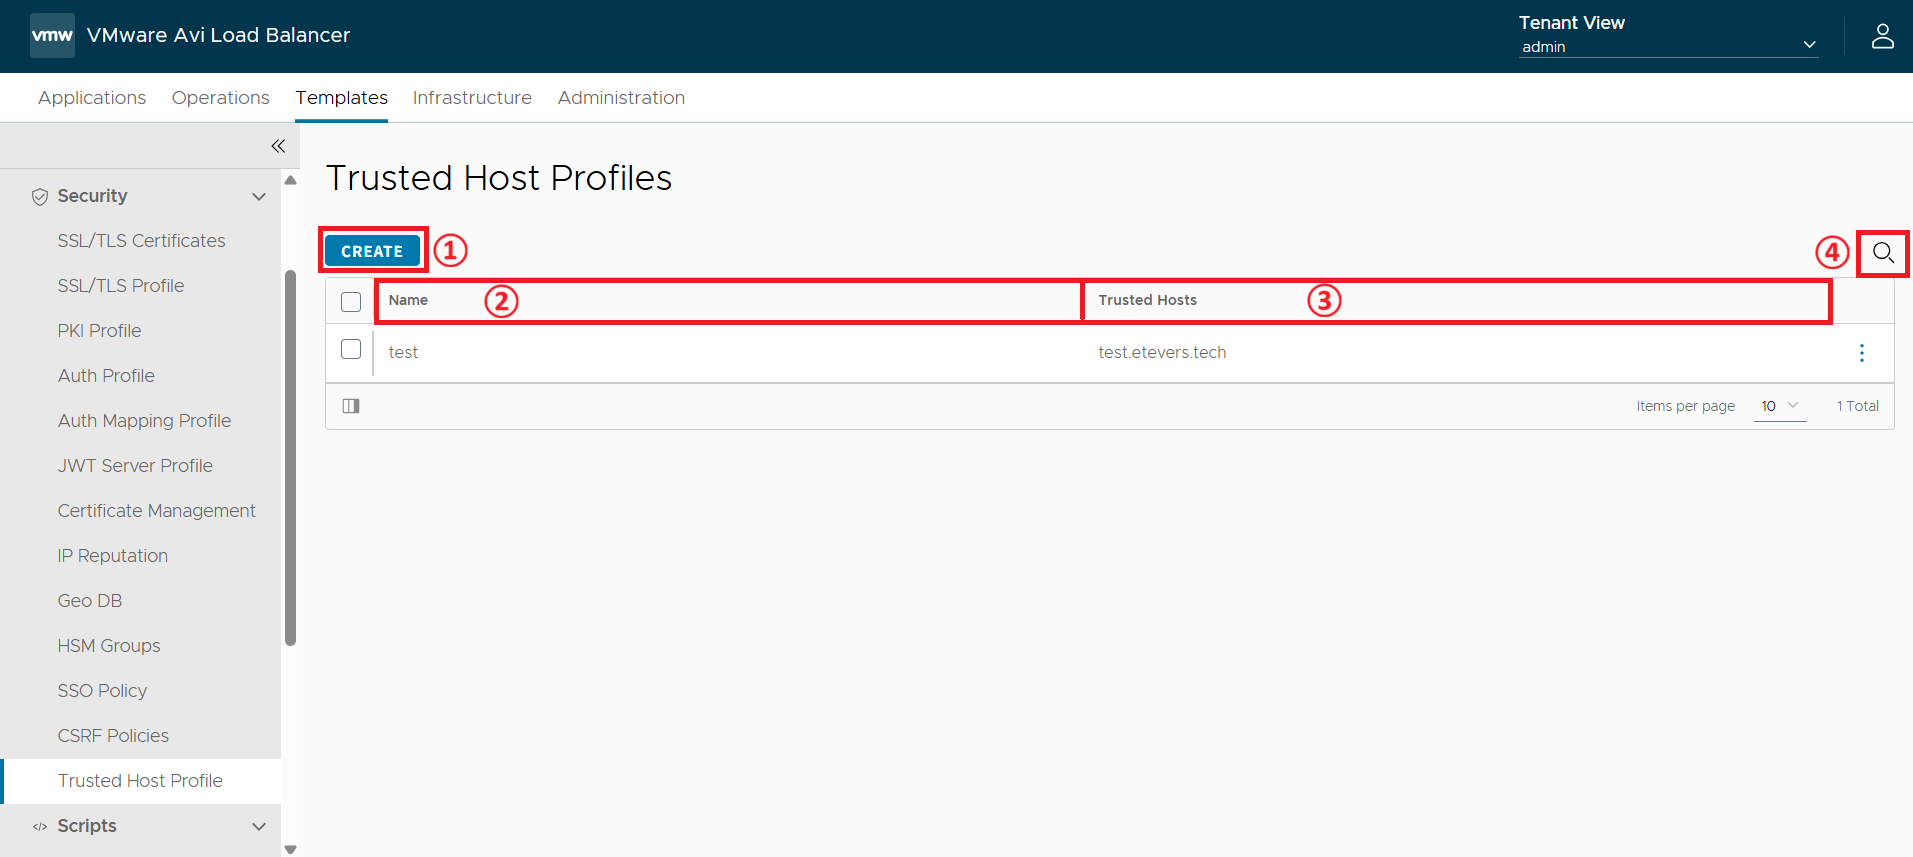This screenshot has height=857, width=1913.
Task: Open SSL/TLS Profile in sidebar
Action: [x=121, y=286]
